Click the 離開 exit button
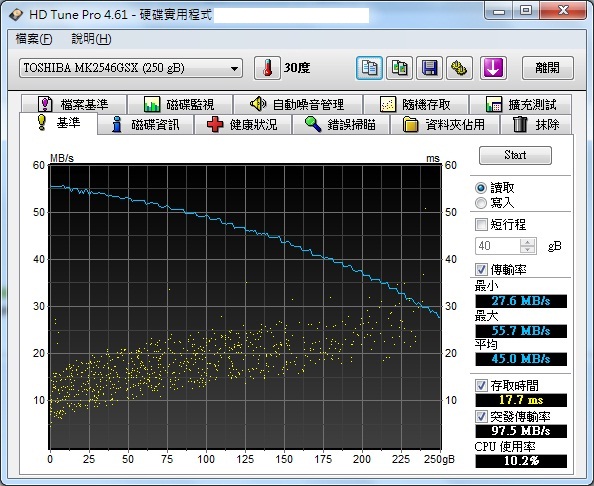Screen dimensions: 594x486 548,68
